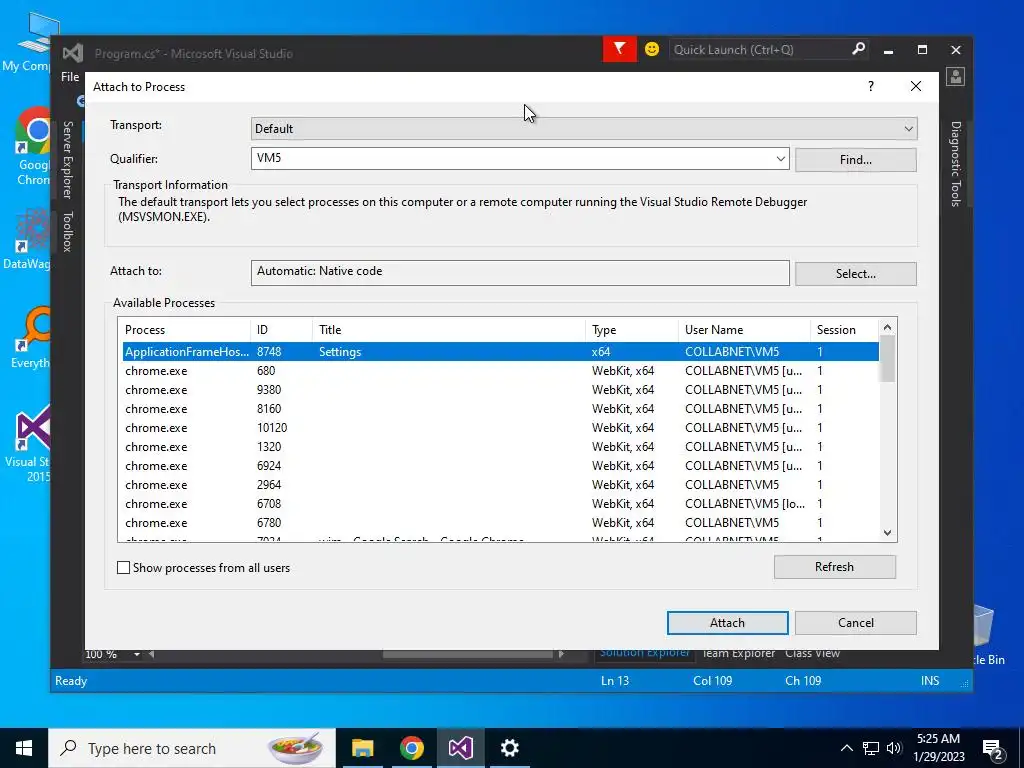Image resolution: width=1024 pixels, height=768 pixels.
Task: Select the Everything desktop shortcut icon
Action: point(31,336)
